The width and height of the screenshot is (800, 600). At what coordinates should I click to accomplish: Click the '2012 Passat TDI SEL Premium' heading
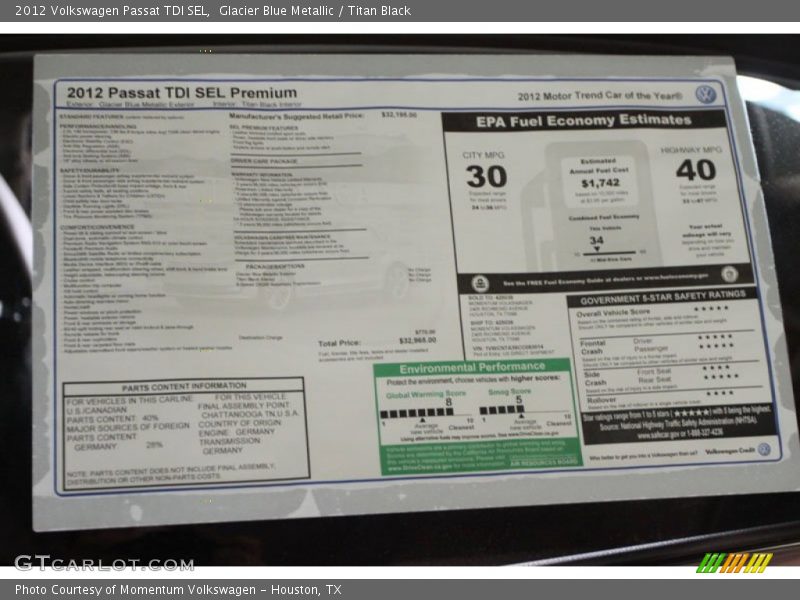pyautogui.click(x=182, y=93)
